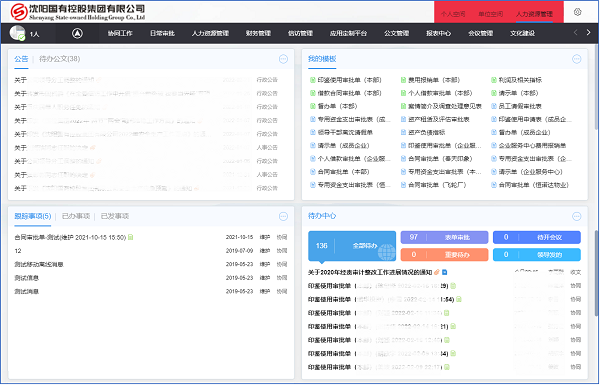Open the user avatar icon
The width and height of the screenshot is (600, 385).
(x=18, y=33)
